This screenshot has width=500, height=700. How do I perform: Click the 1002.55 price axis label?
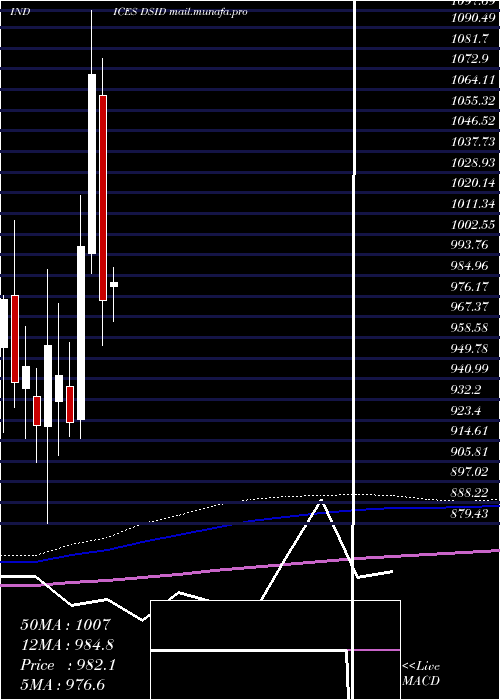click(473, 225)
